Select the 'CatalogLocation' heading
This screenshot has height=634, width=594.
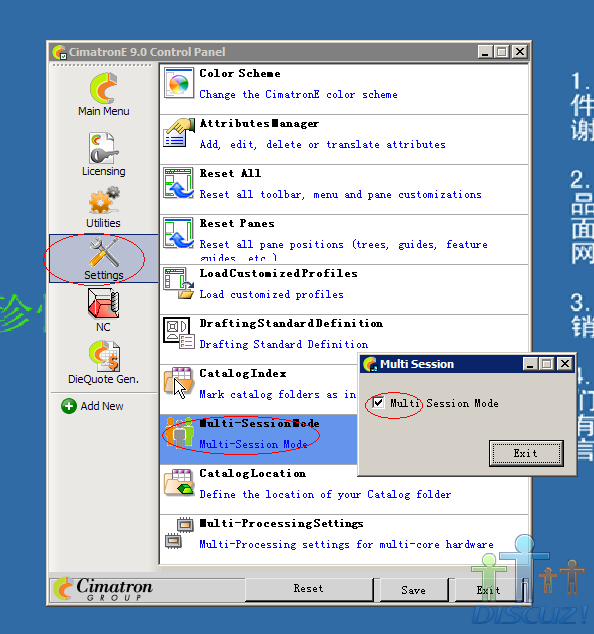point(253,473)
